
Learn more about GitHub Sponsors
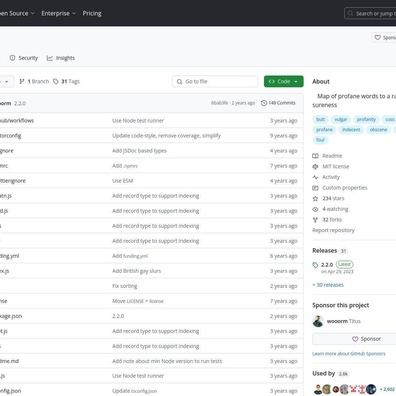pyautogui.click(x=349, y=354)
